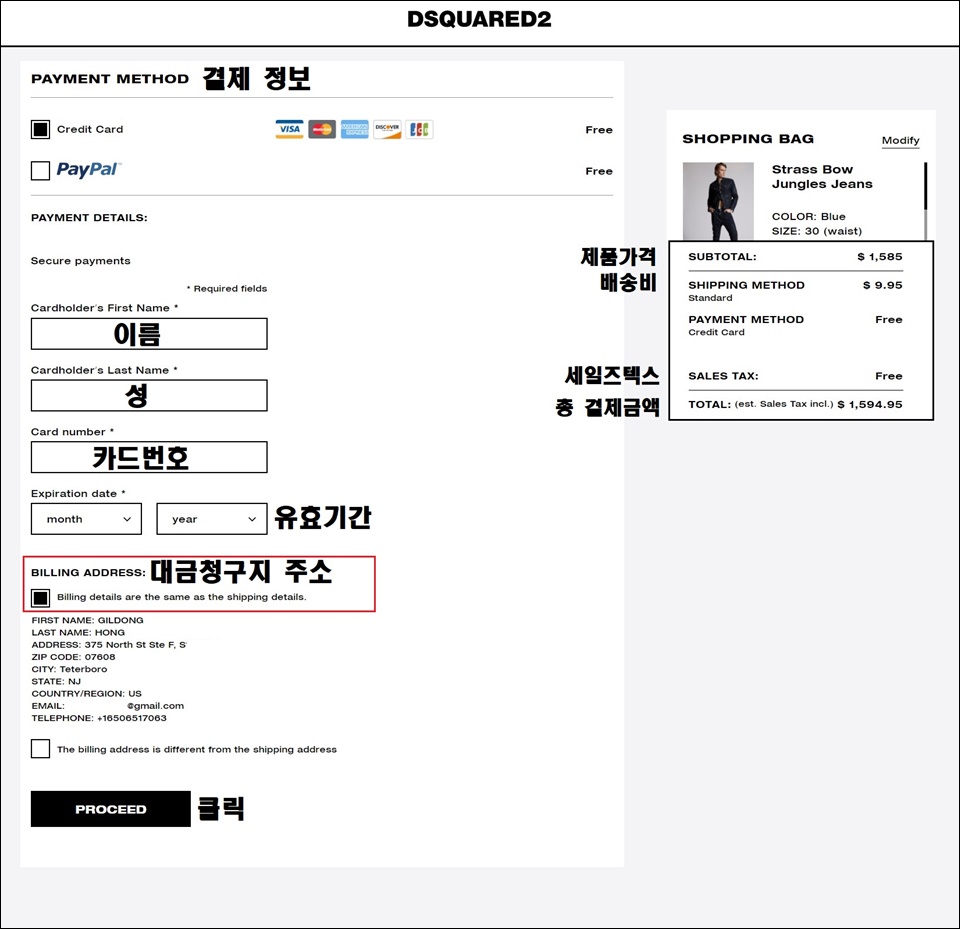This screenshot has height=929, width=960.
Task: Click the Secure payments text
Action: click(81, 261)
